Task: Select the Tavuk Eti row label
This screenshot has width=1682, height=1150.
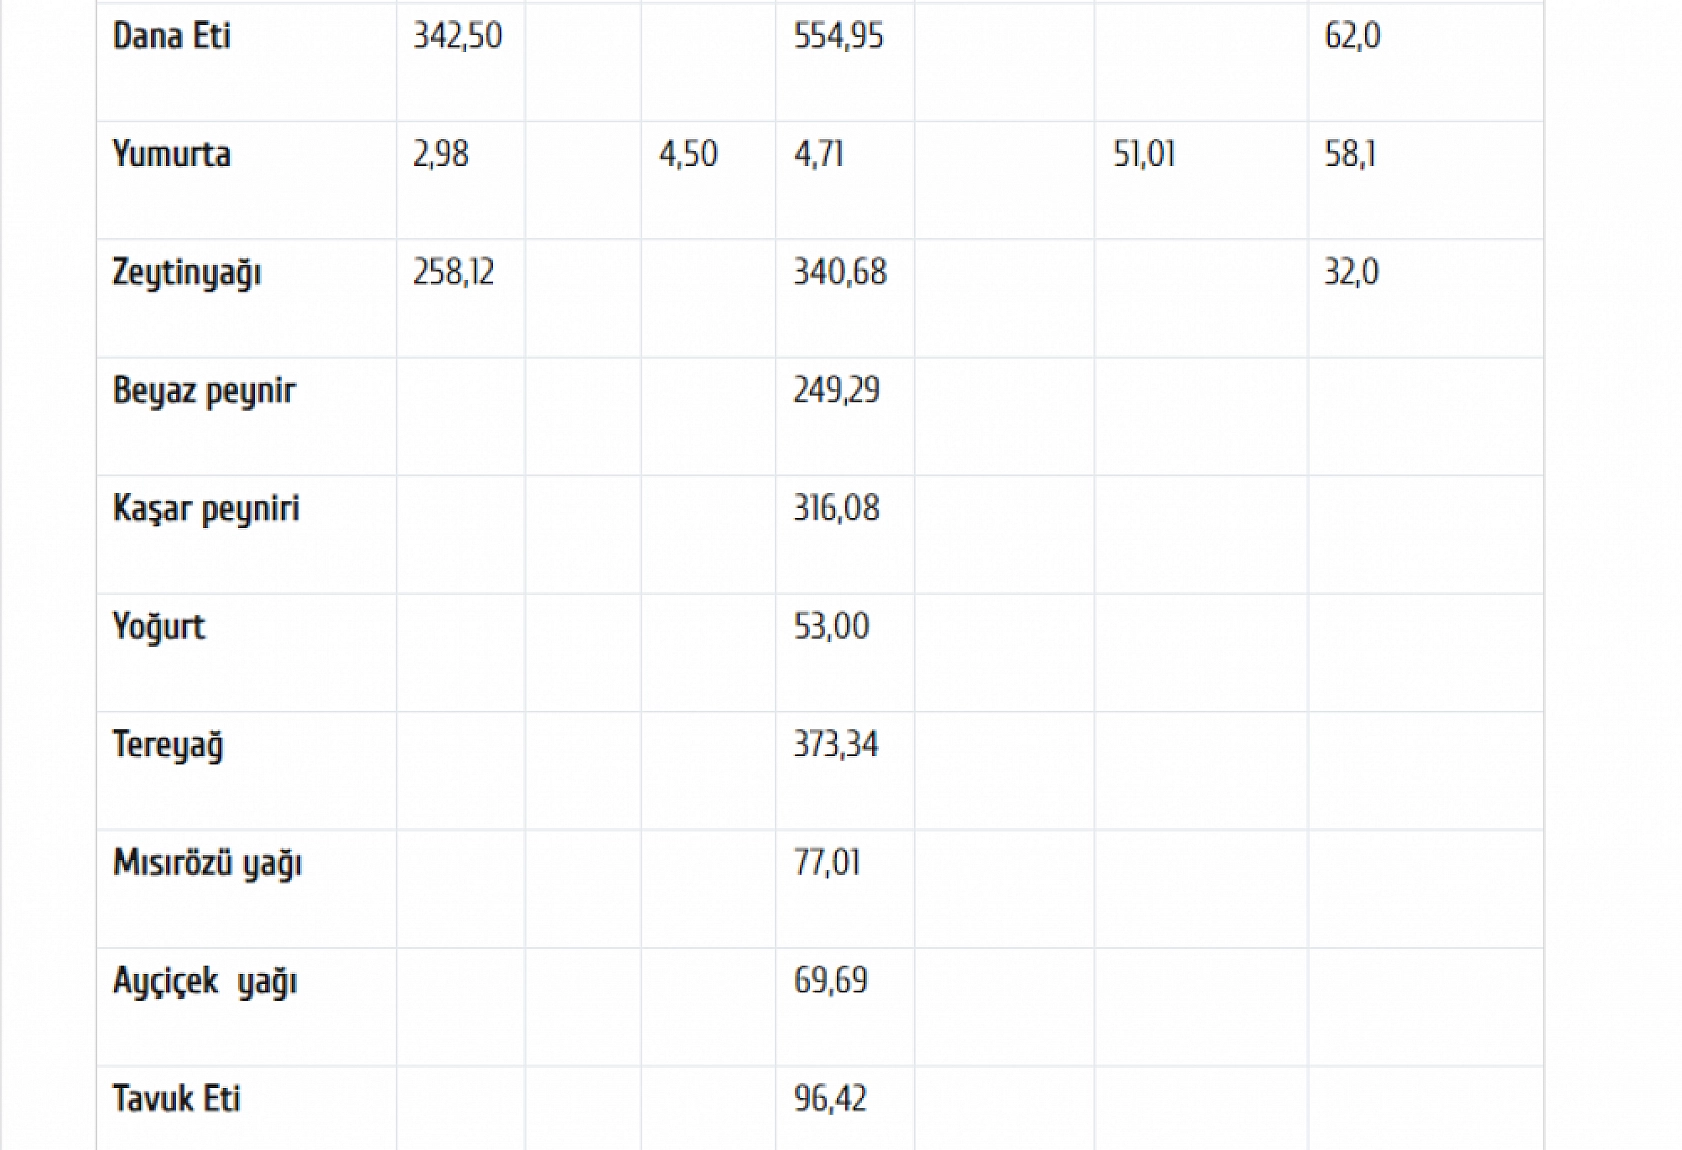Action: pyautogui.click(x=177, y=1099)
